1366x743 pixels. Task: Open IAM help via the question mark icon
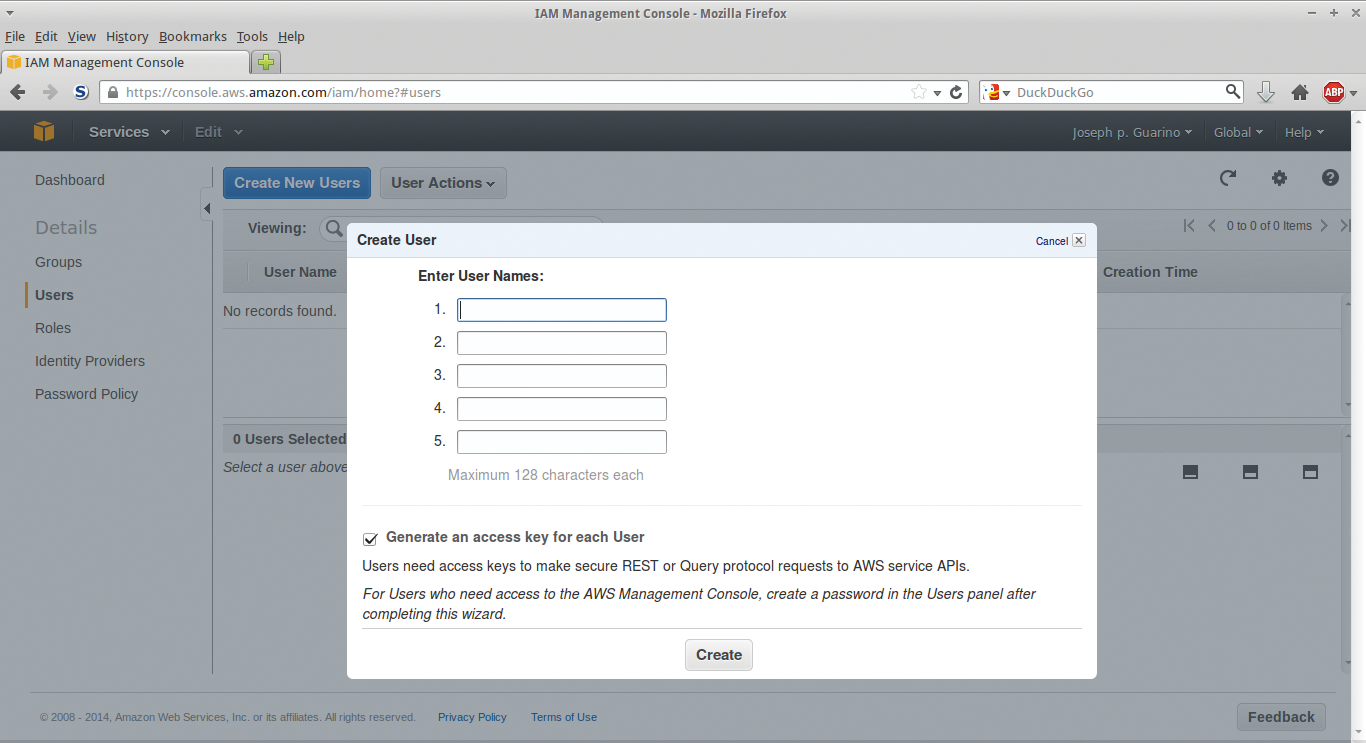(1330, 178)
